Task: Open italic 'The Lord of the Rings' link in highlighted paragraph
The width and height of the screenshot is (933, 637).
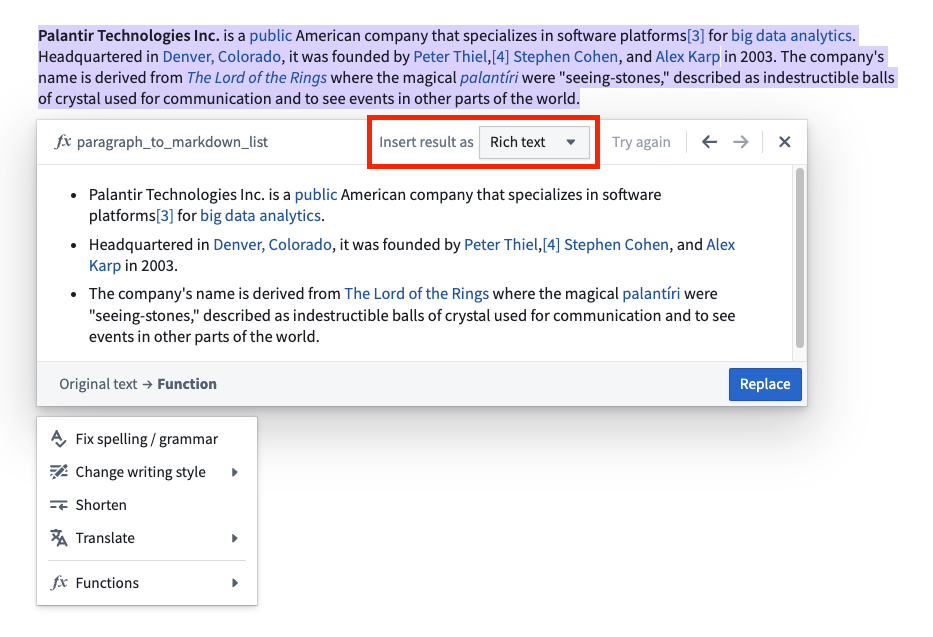Action: click(x=256, y=78)
